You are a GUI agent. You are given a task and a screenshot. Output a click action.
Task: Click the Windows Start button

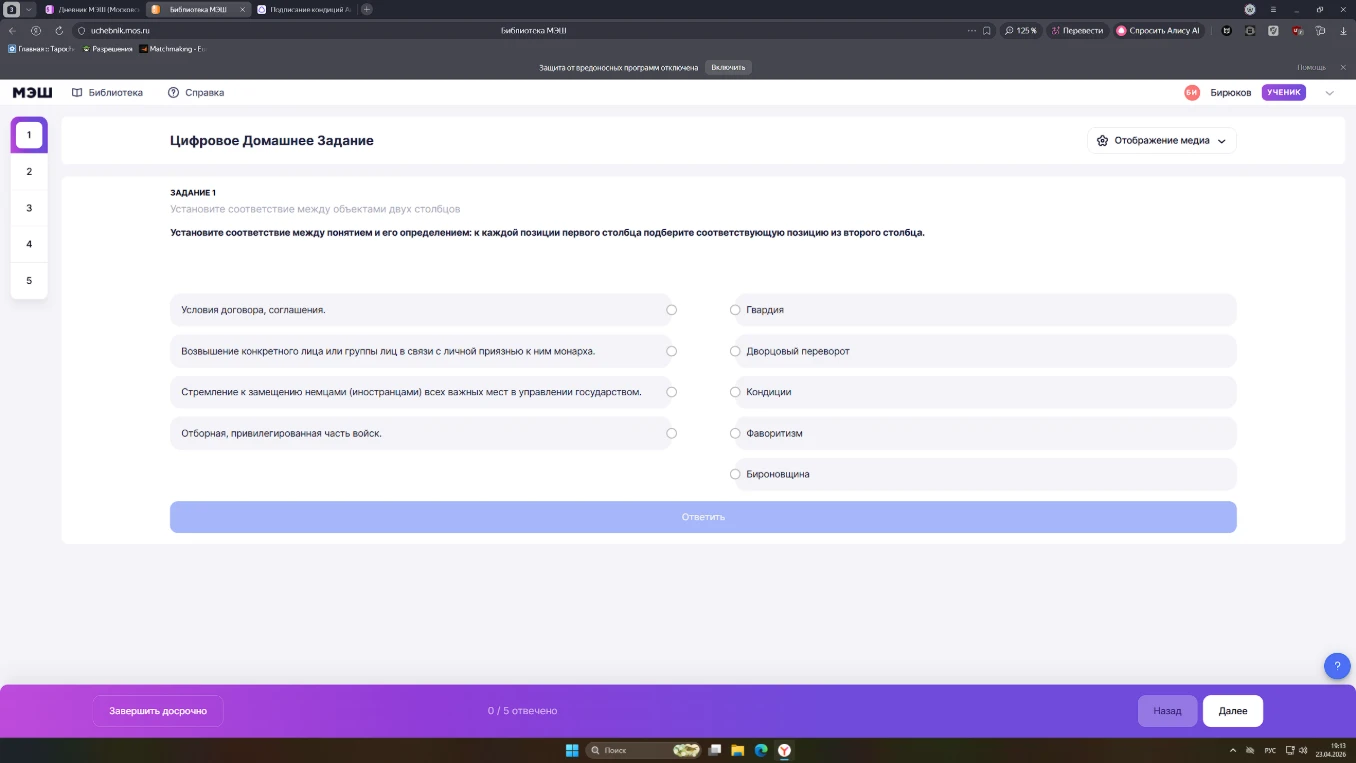572,750
